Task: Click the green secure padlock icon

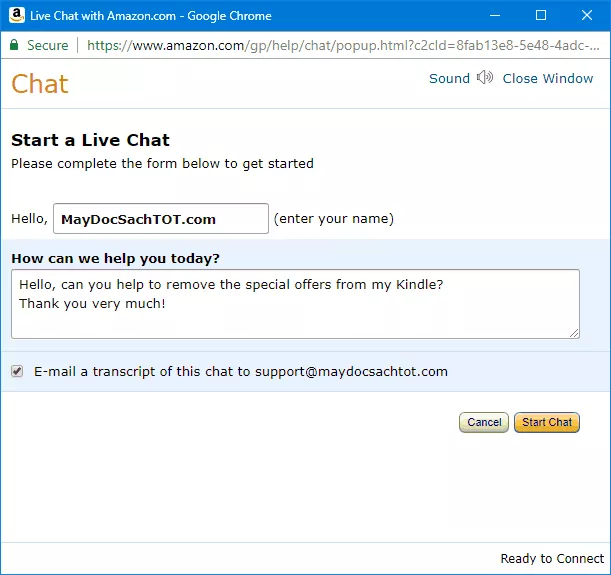Action: 14,45
